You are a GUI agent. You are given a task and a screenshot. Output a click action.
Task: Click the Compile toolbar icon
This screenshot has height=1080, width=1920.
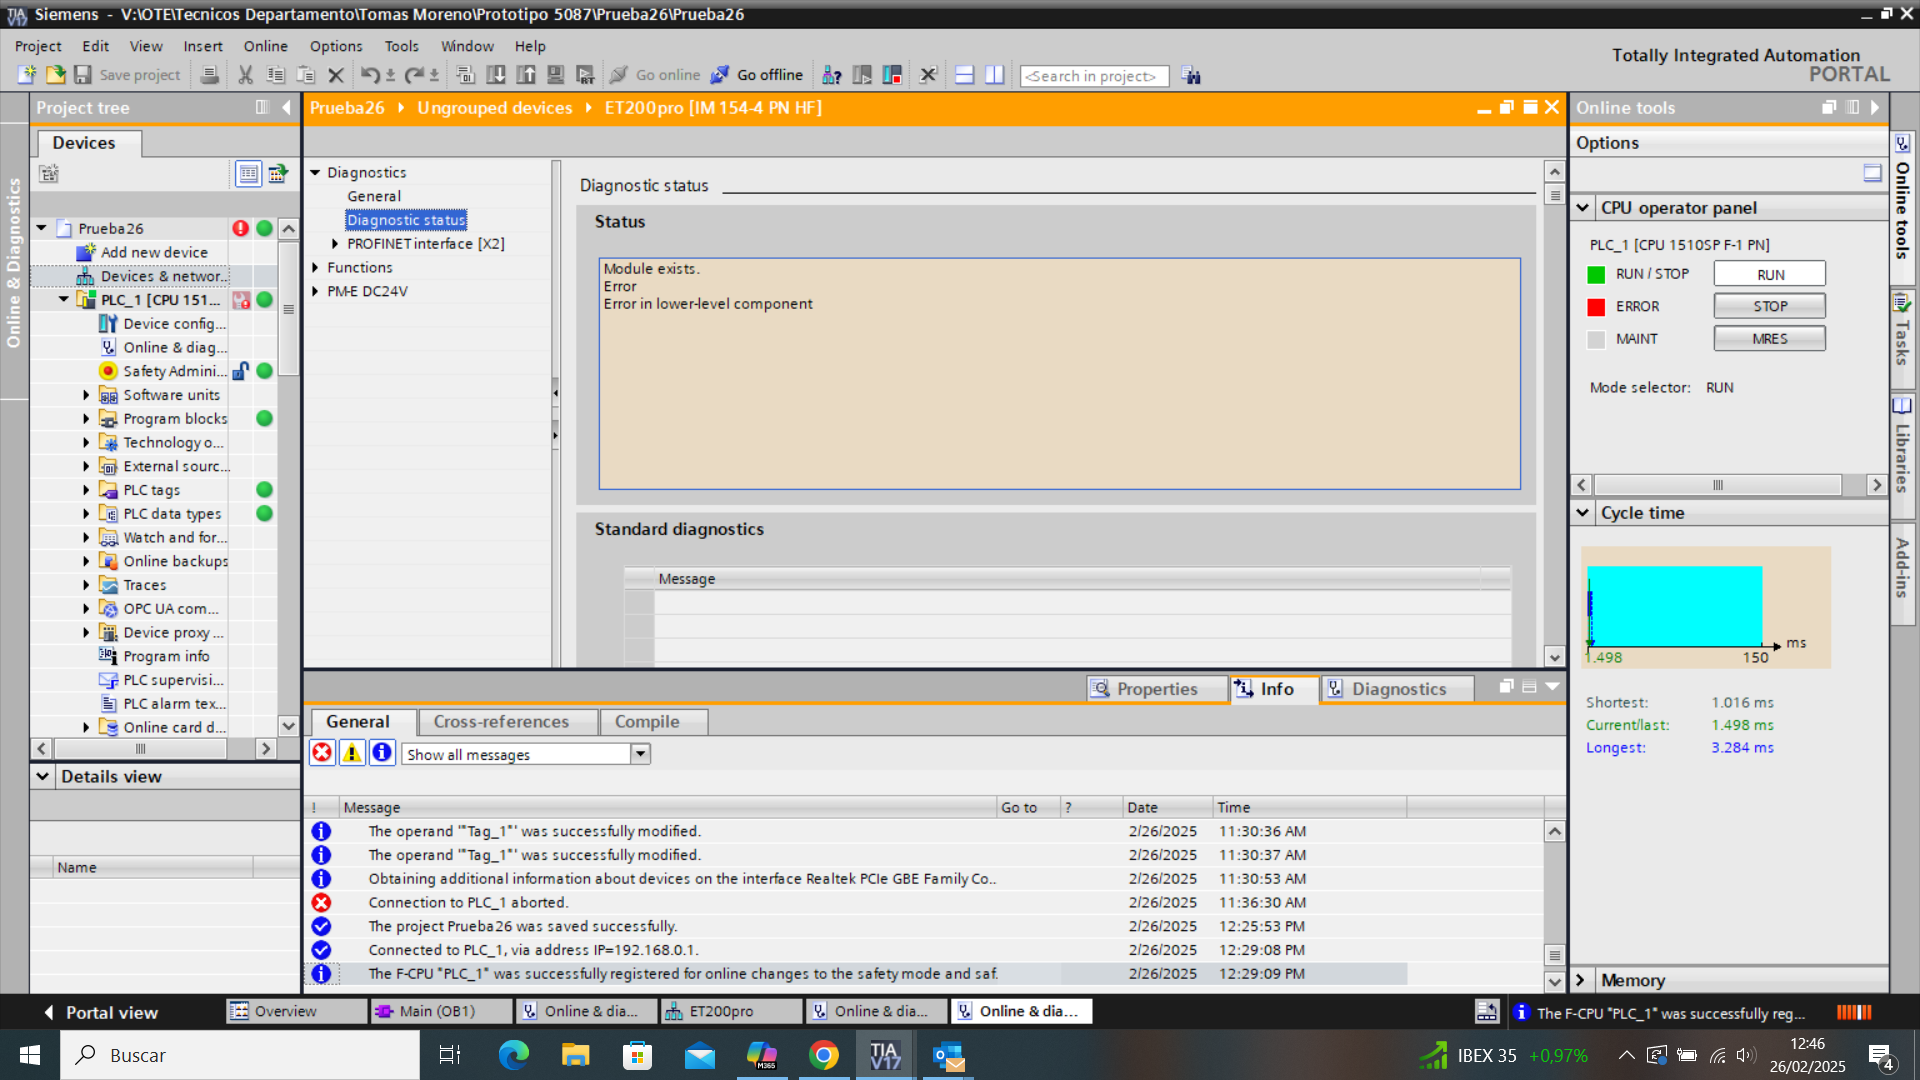465,75
